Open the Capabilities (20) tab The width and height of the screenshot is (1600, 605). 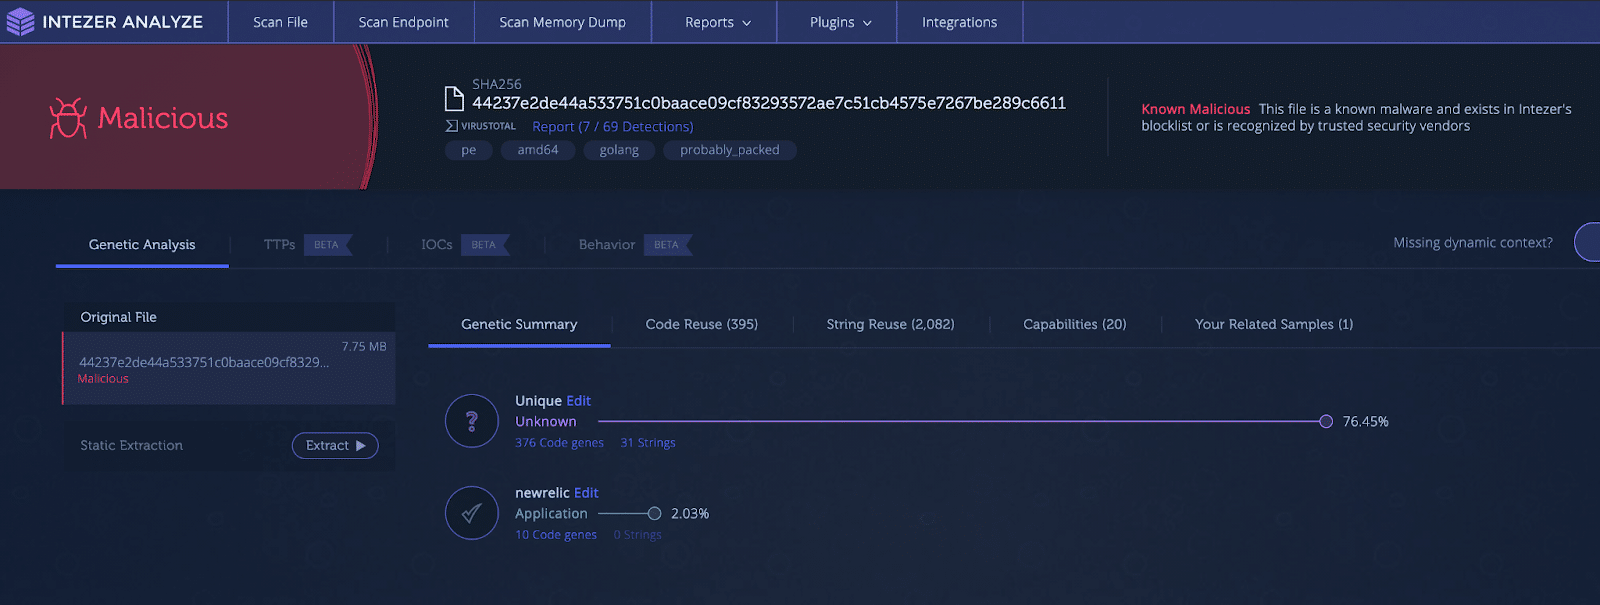(x=1074, y=324)
